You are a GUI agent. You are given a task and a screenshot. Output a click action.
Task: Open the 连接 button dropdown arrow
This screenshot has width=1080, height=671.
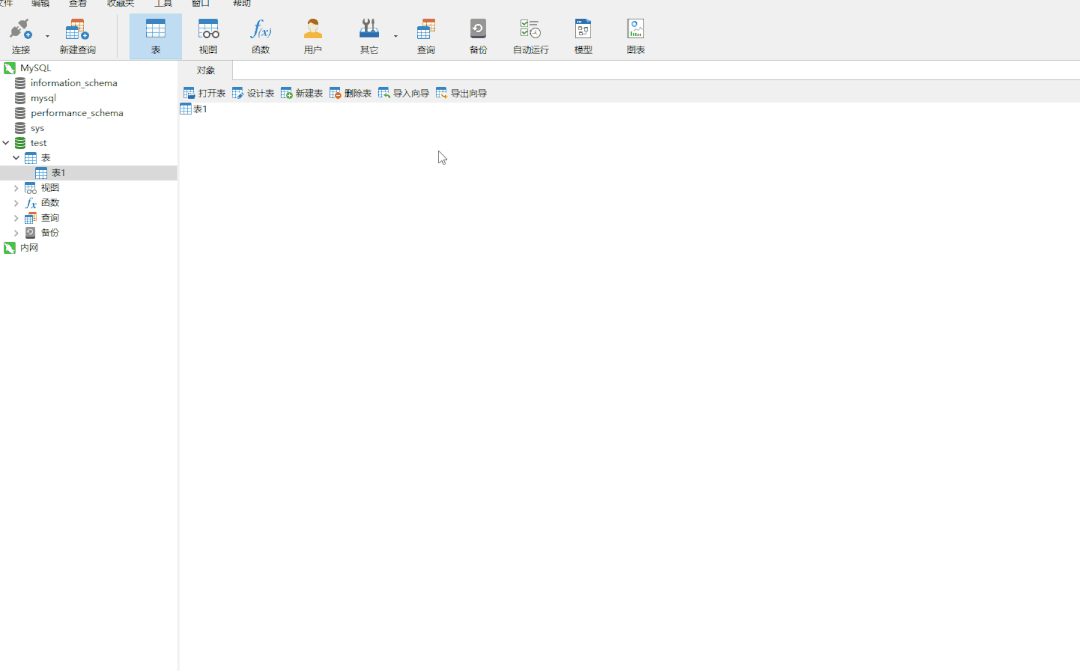click(x=48, y=36)
